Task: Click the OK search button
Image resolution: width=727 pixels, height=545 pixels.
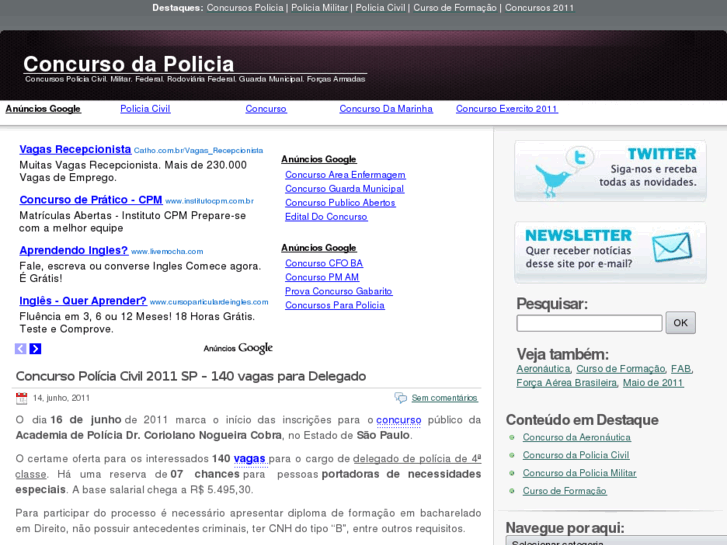Action: (680, 322)
